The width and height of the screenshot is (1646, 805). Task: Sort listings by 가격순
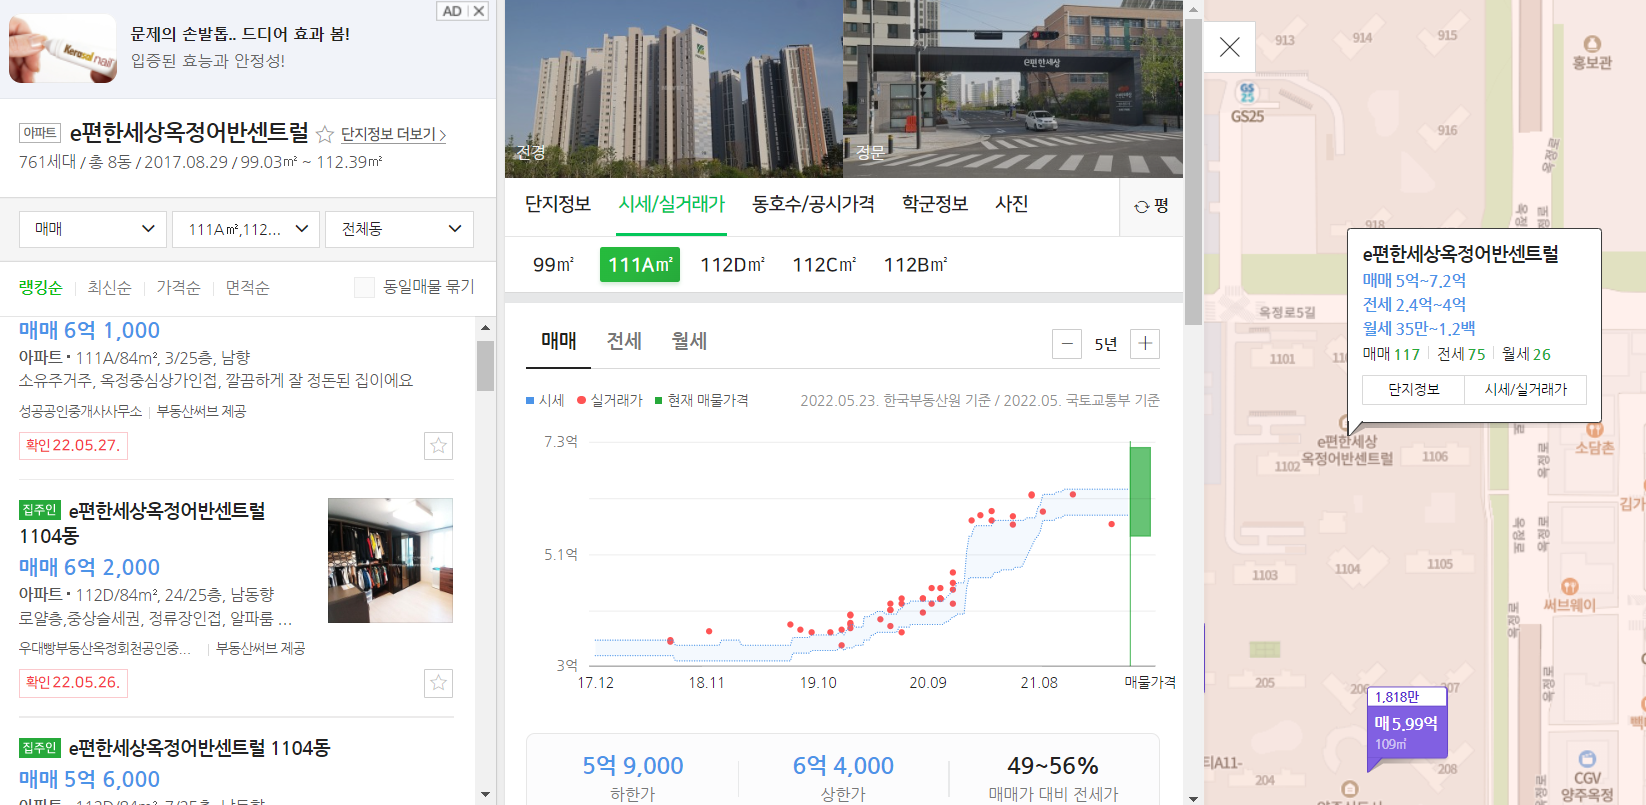(x=178, y=288)
